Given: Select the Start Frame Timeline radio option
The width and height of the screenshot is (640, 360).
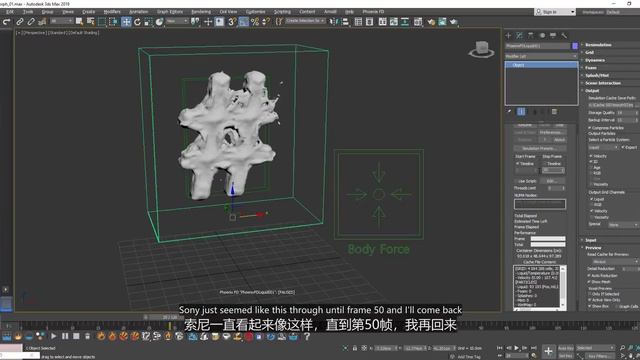Looking at the screenshot, I should pos(518,163).
